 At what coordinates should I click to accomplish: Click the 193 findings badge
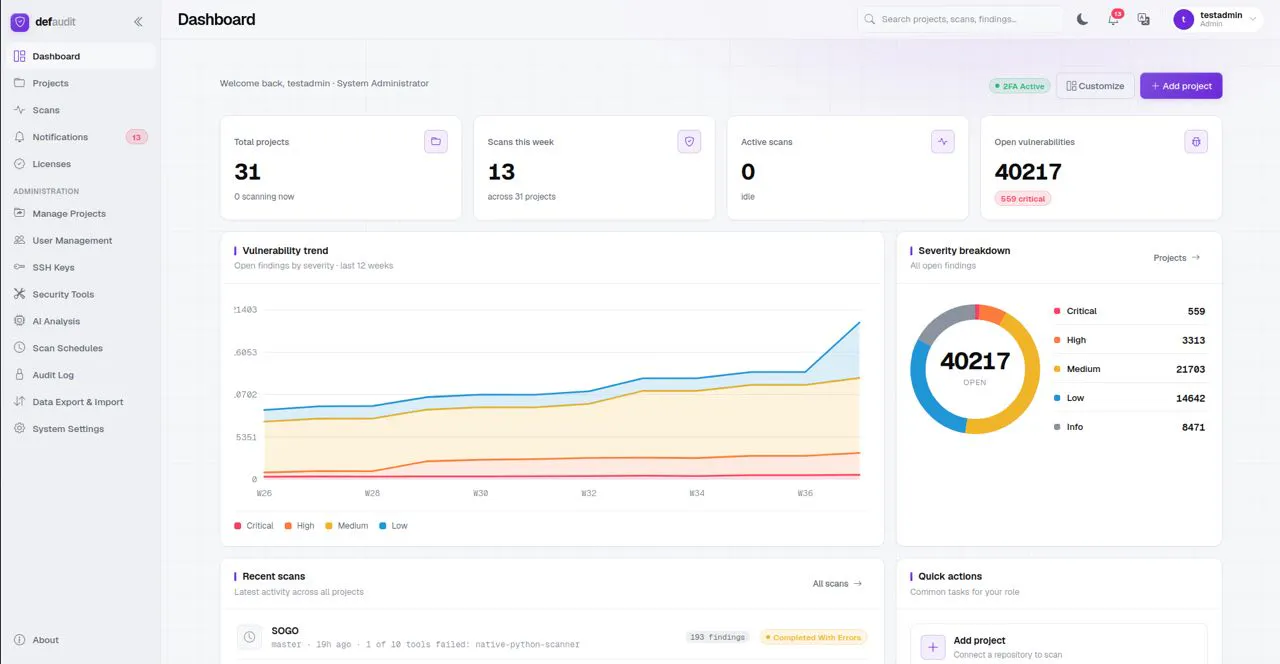click(x=718, y=637)
